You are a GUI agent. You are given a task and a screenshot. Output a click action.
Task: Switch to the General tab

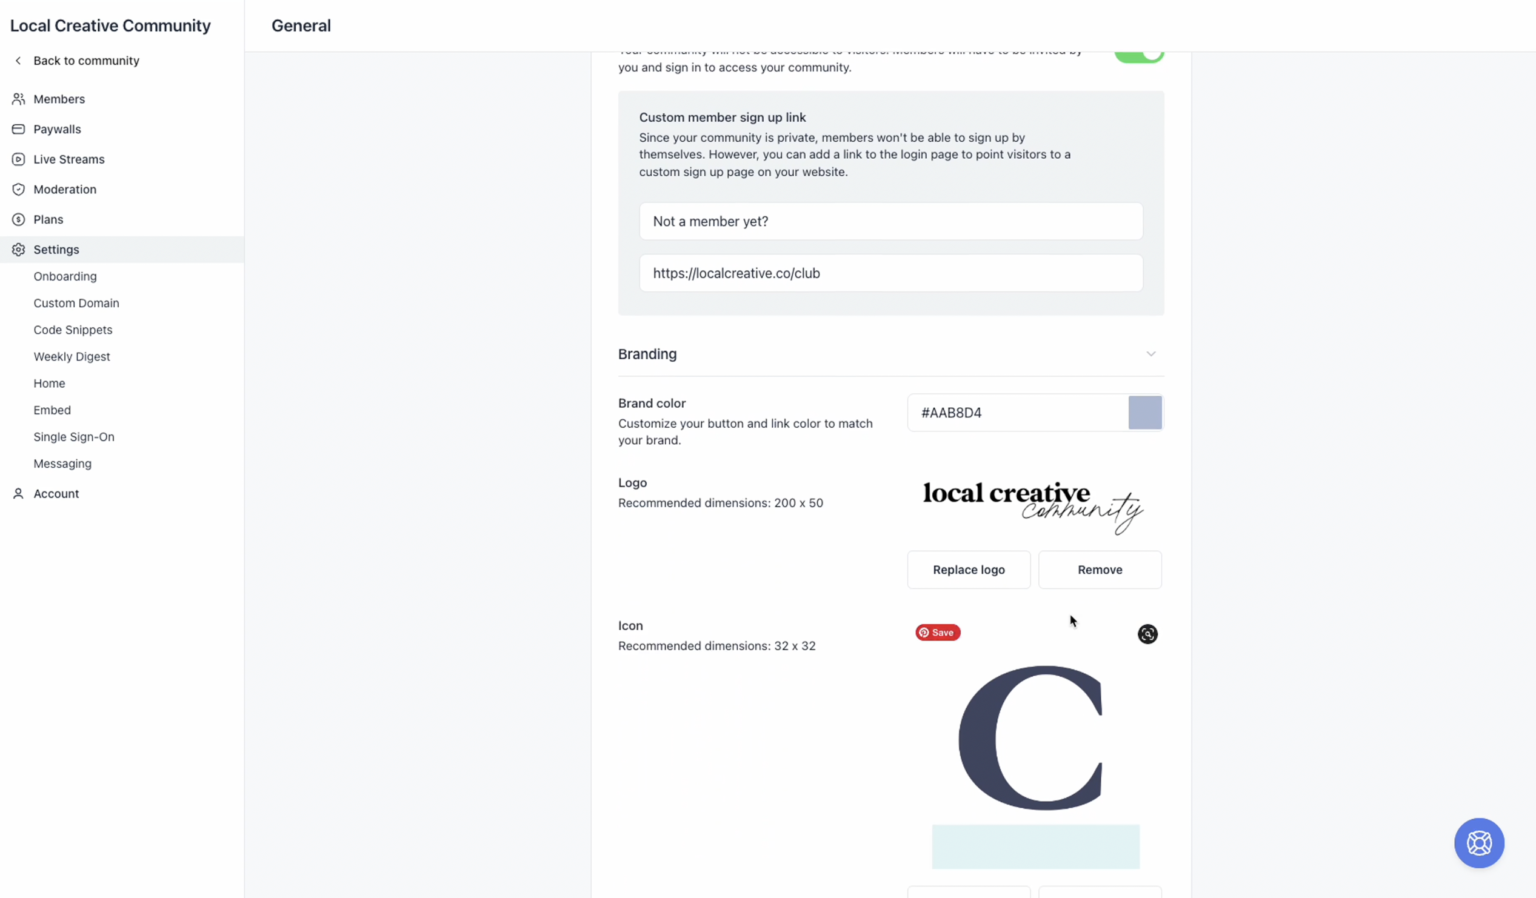301,25
